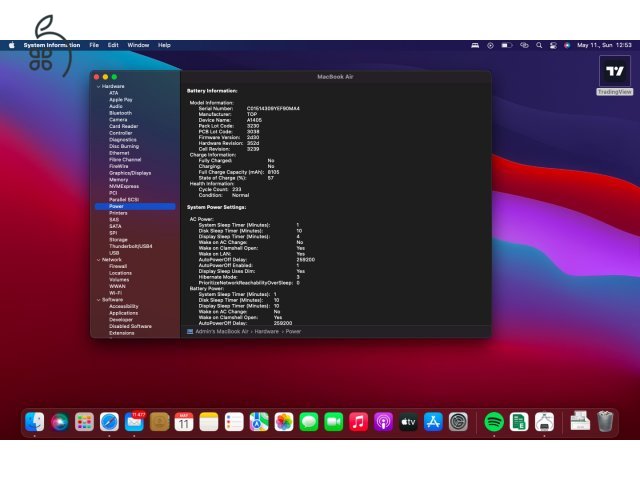Launch Siri from the dock

pyautogui.click(x=60, y=422)
